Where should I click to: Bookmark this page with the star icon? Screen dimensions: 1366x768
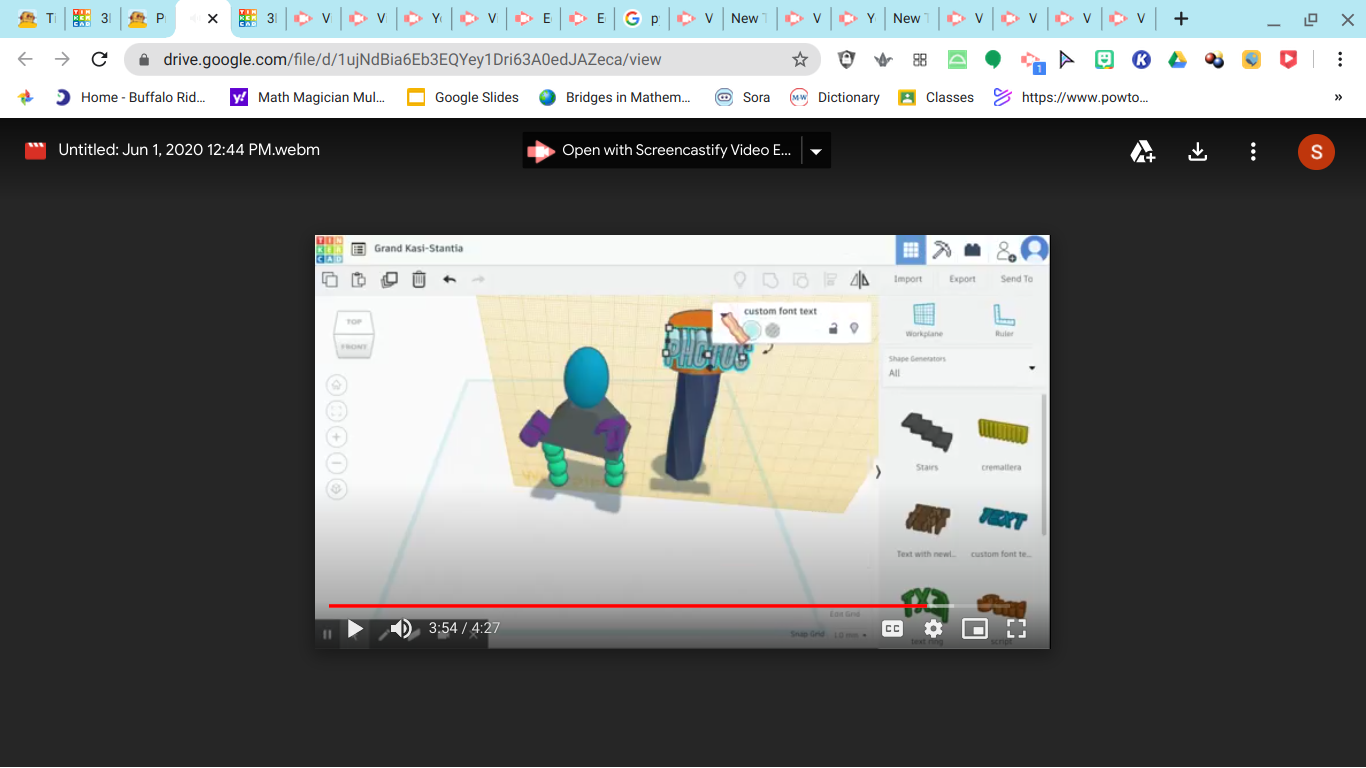(800, 59)
